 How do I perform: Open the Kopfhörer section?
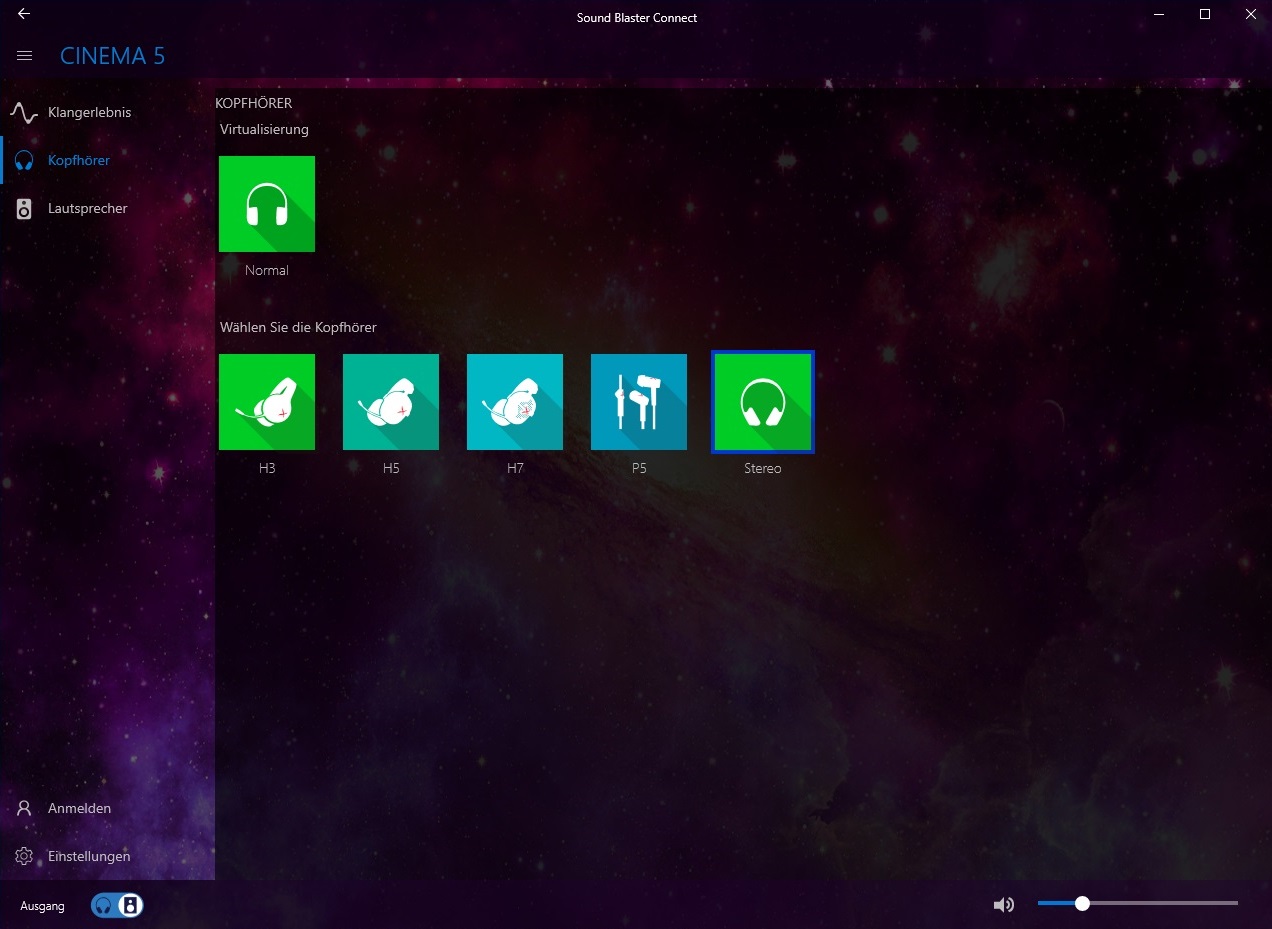pos(107,160)
